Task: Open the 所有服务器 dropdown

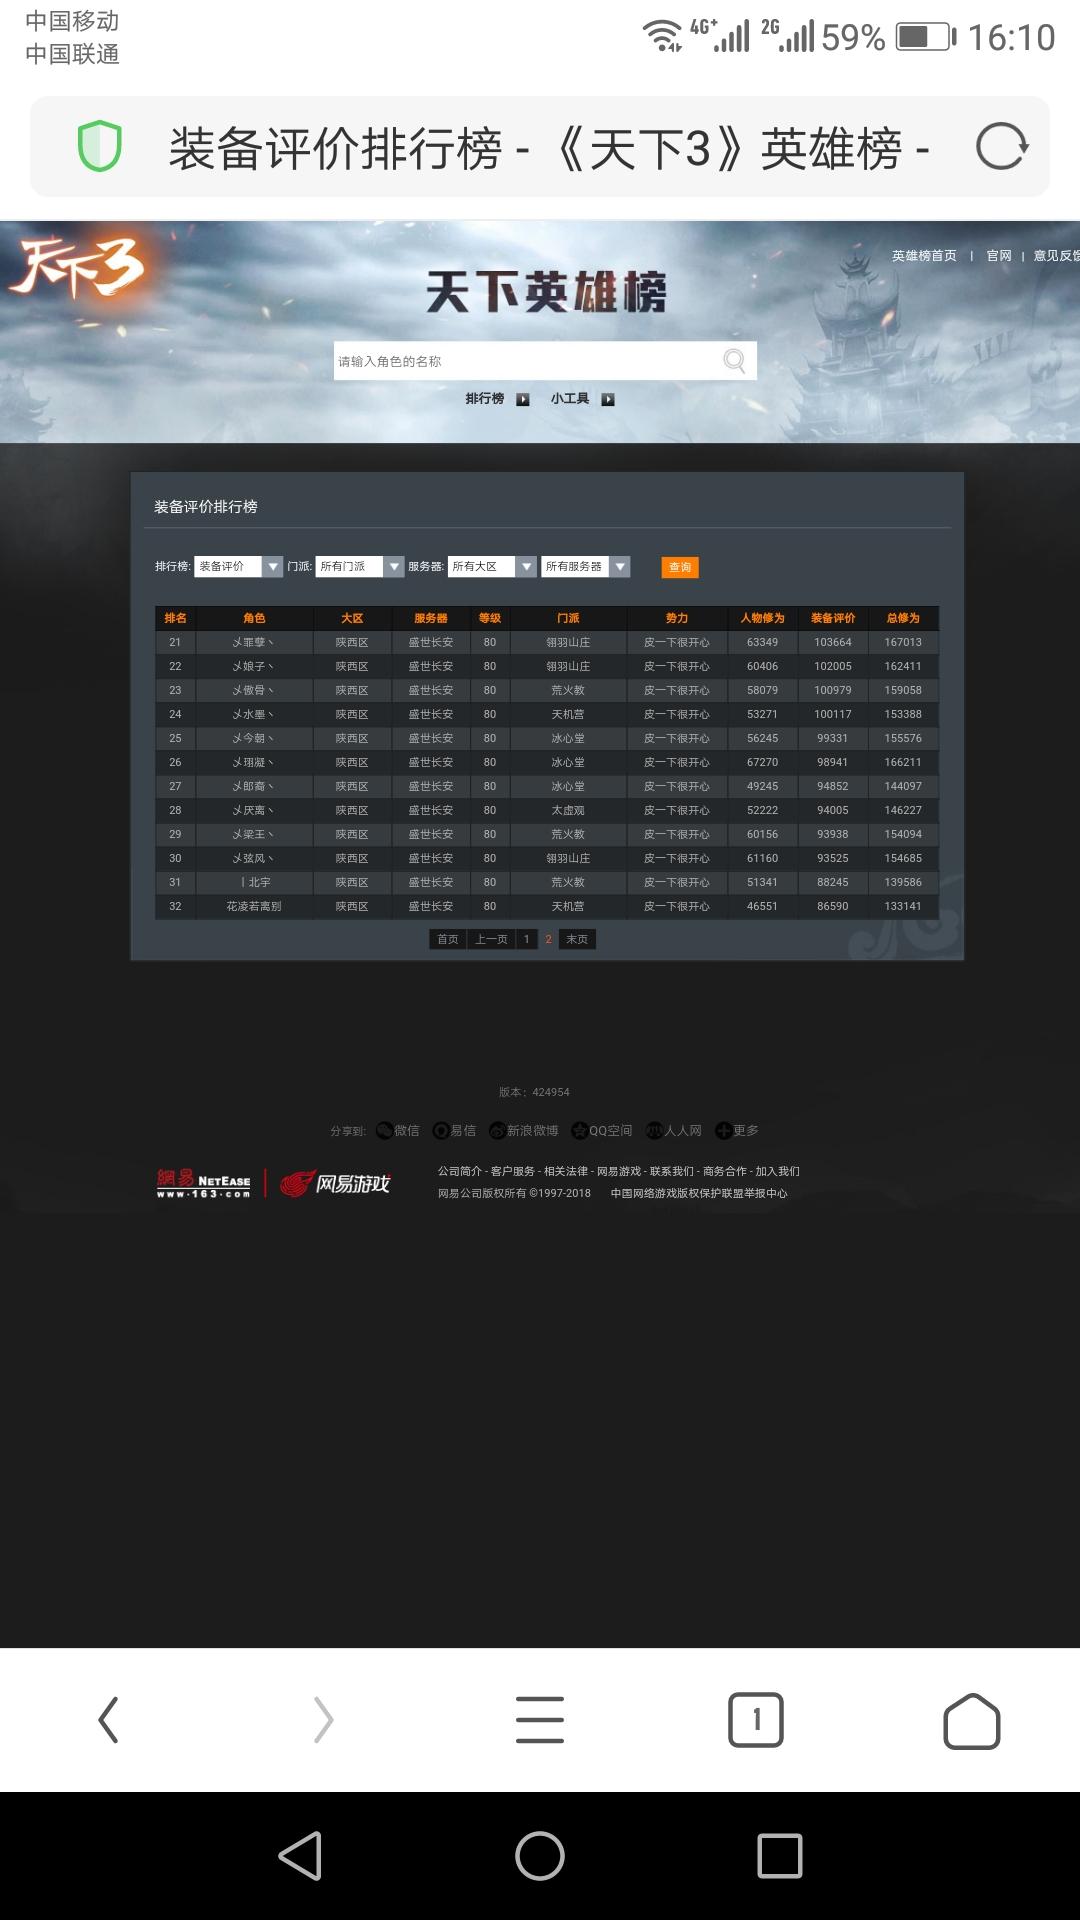Action: (586, 566)
